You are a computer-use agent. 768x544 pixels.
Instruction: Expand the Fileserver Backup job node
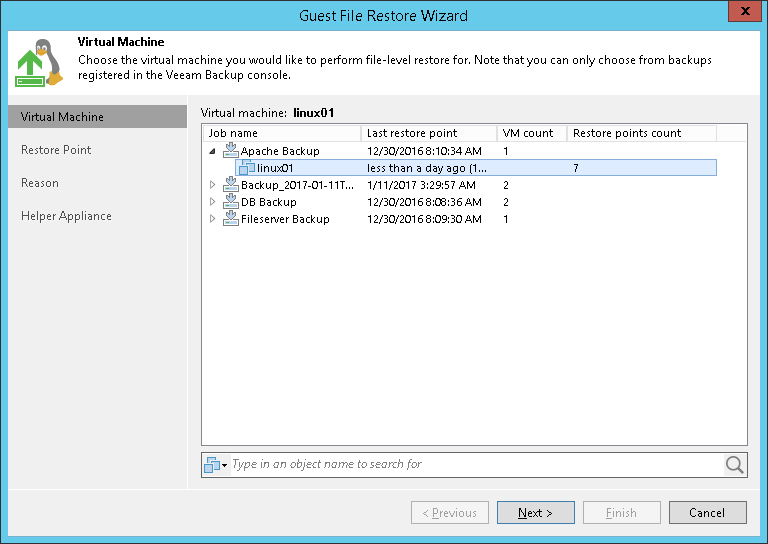(x=212, y=218)
